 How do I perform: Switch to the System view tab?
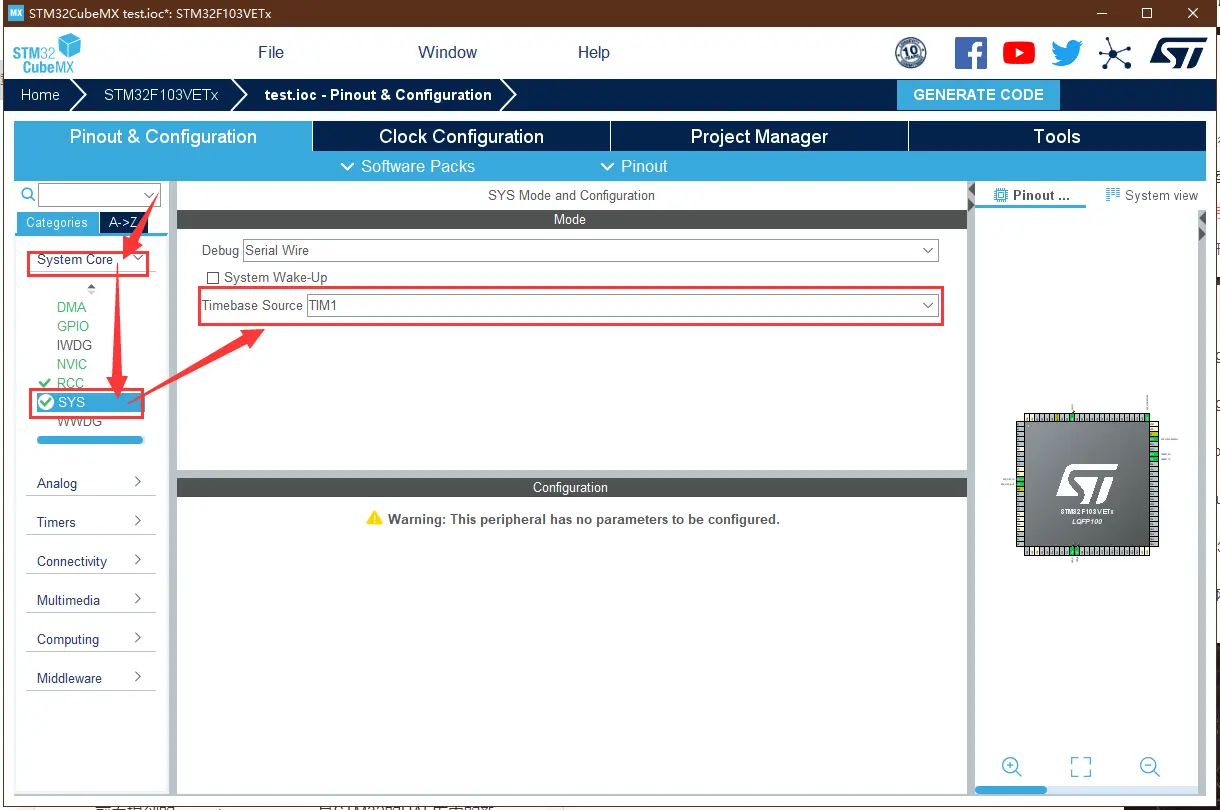1152,195
